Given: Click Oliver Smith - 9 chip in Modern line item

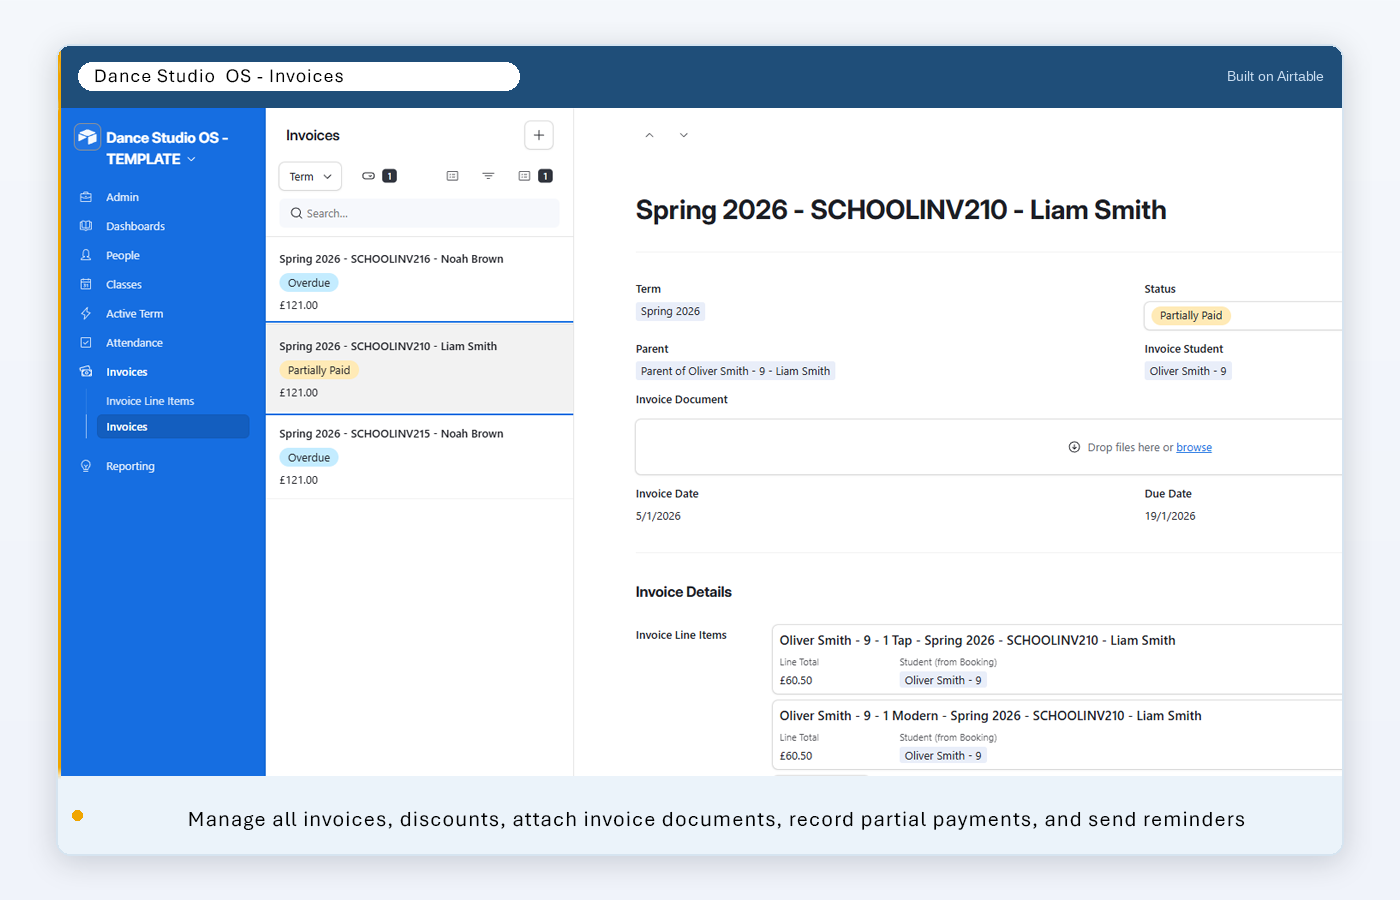Looking at the screenshot, I should [942, 756].
